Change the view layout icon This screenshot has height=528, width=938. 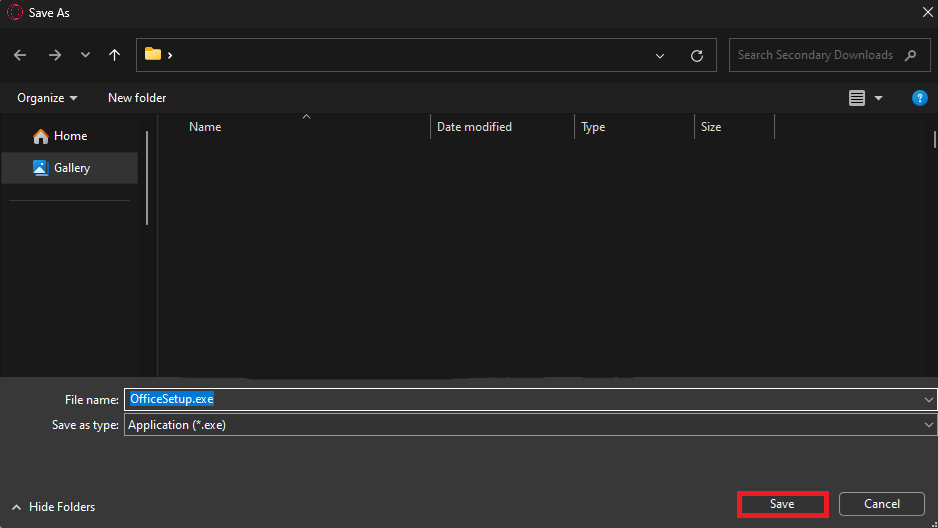pos(857,98)
